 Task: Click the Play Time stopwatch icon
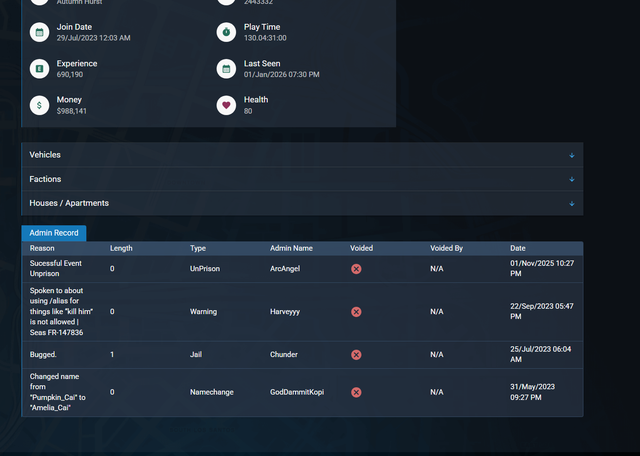(x=227, y=32)
